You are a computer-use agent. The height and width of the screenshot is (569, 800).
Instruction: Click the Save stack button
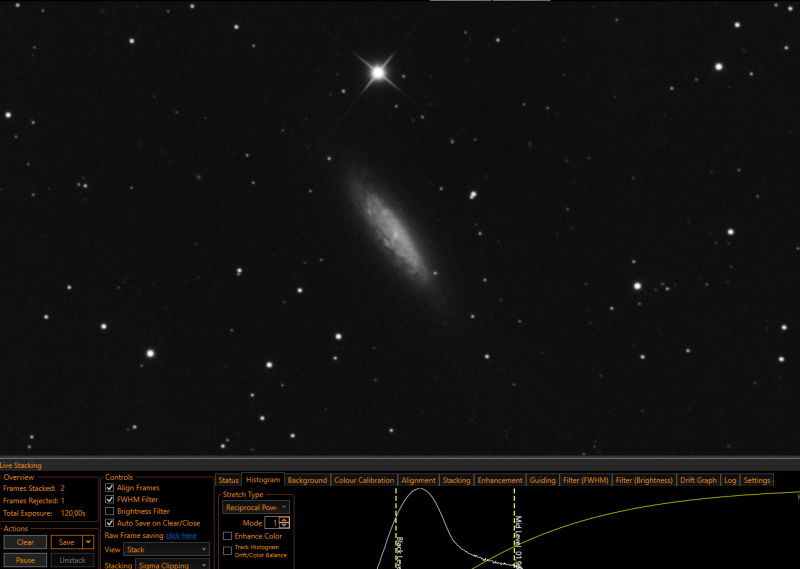[x=66, y=542]
